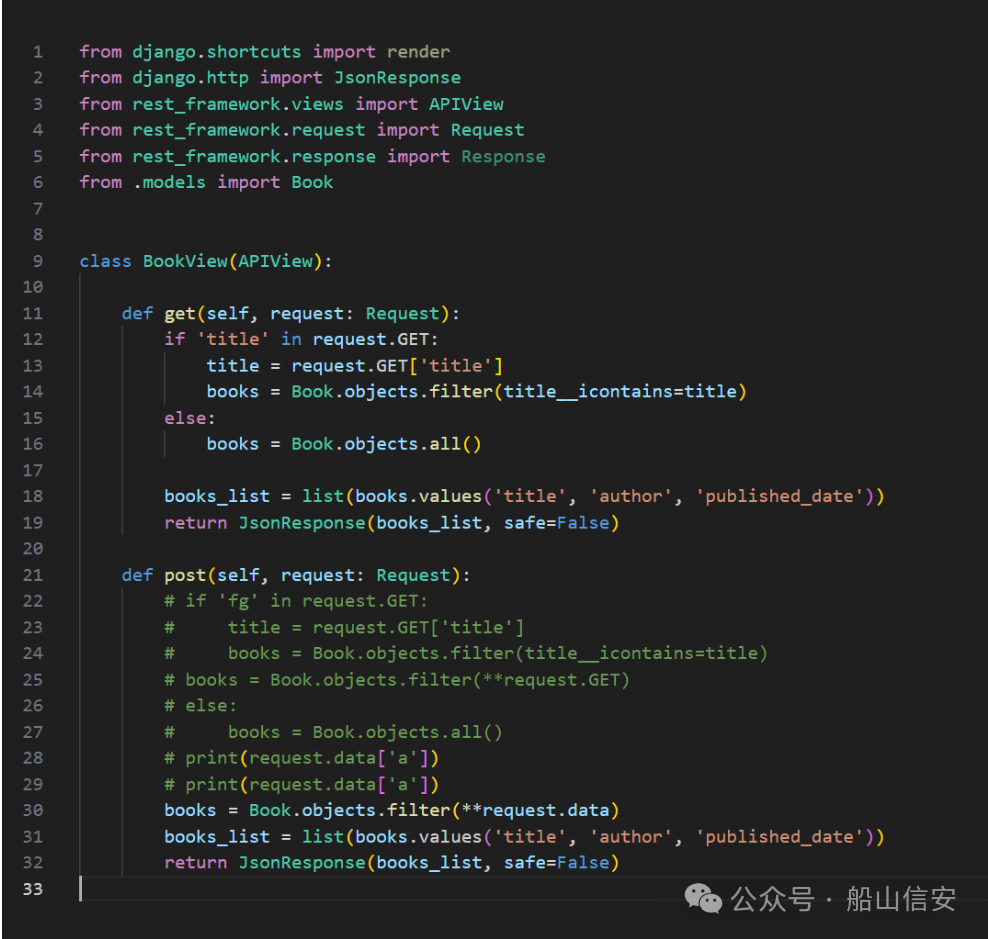Click 'request.GET' in the if statement line 12
Screen dimensions: 988x939
tap(370, 339)
